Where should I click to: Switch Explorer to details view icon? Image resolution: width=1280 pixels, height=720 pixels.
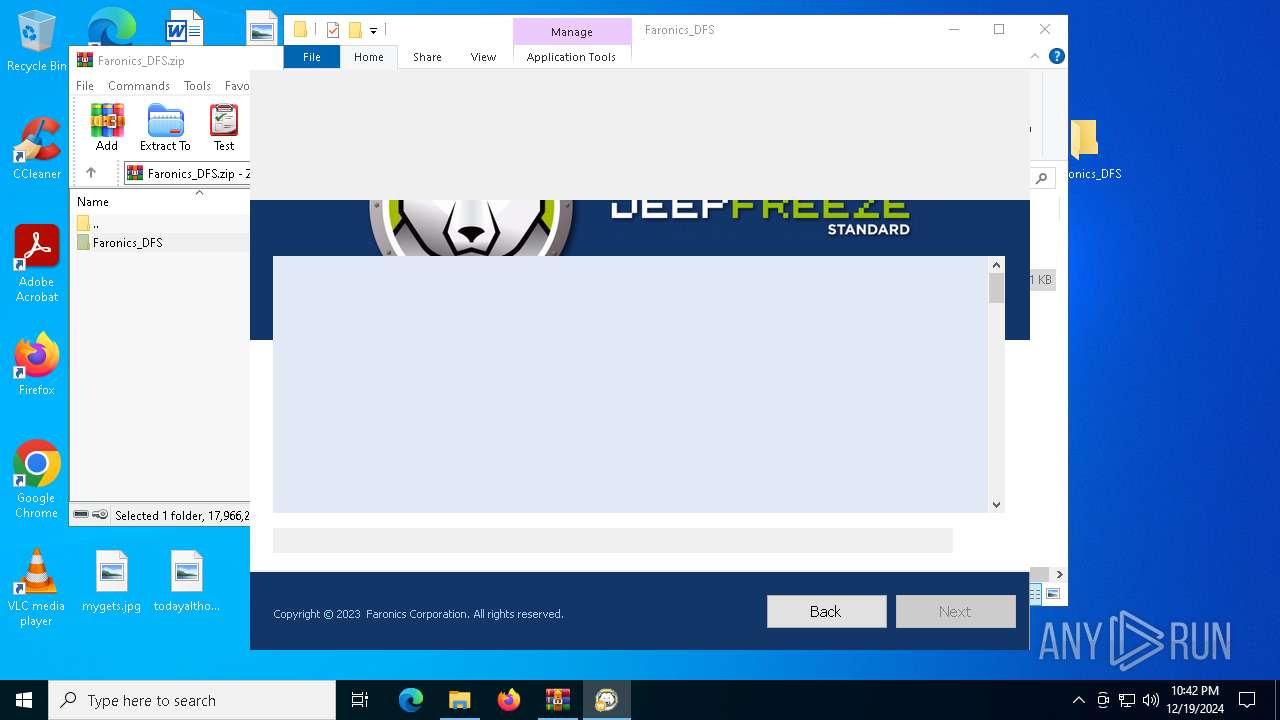point(1036,594)
